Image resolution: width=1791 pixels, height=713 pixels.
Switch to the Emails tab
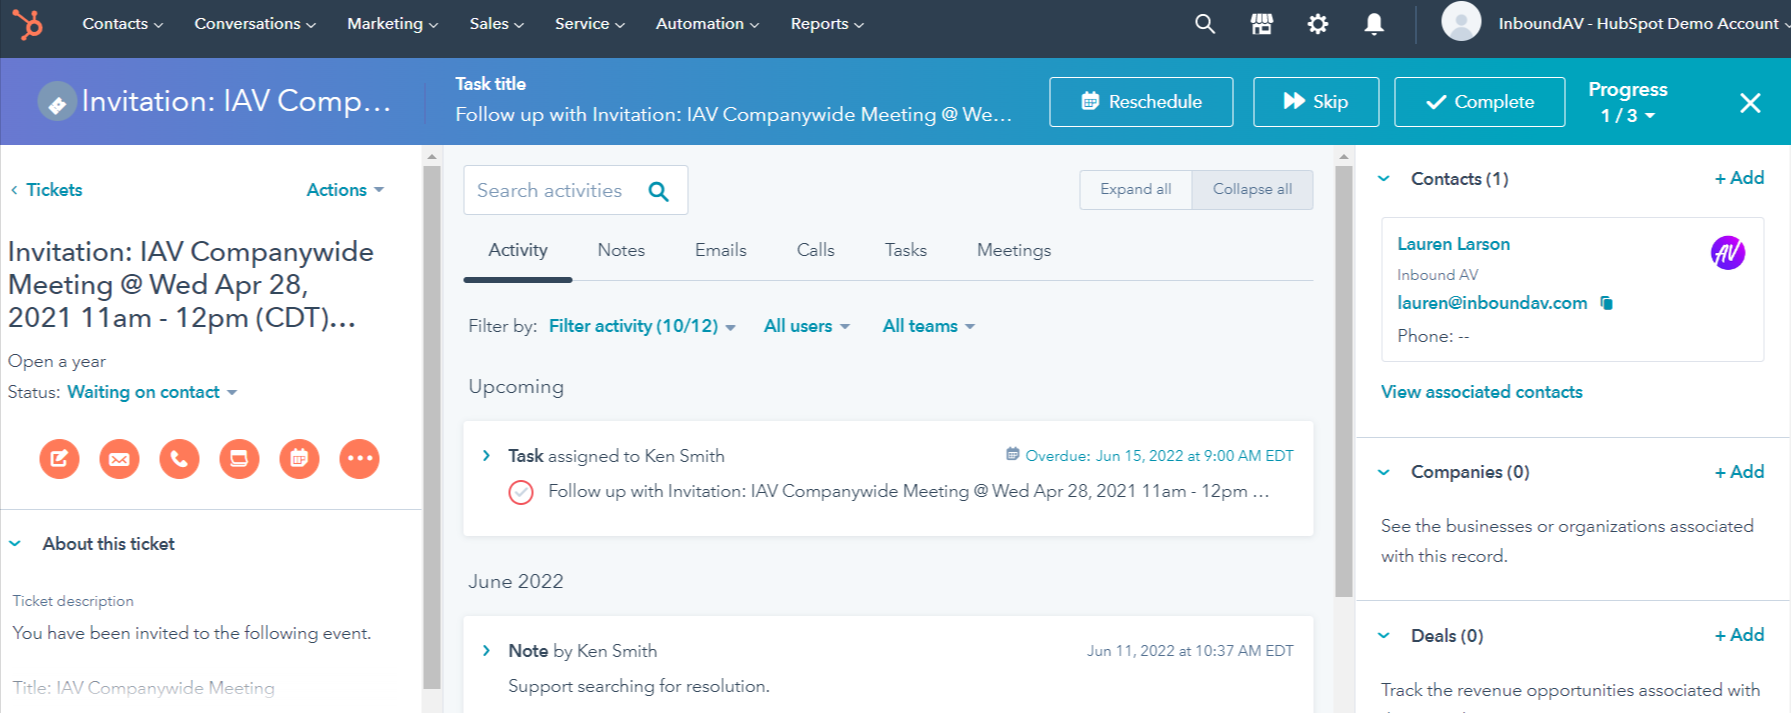[721, 250]
